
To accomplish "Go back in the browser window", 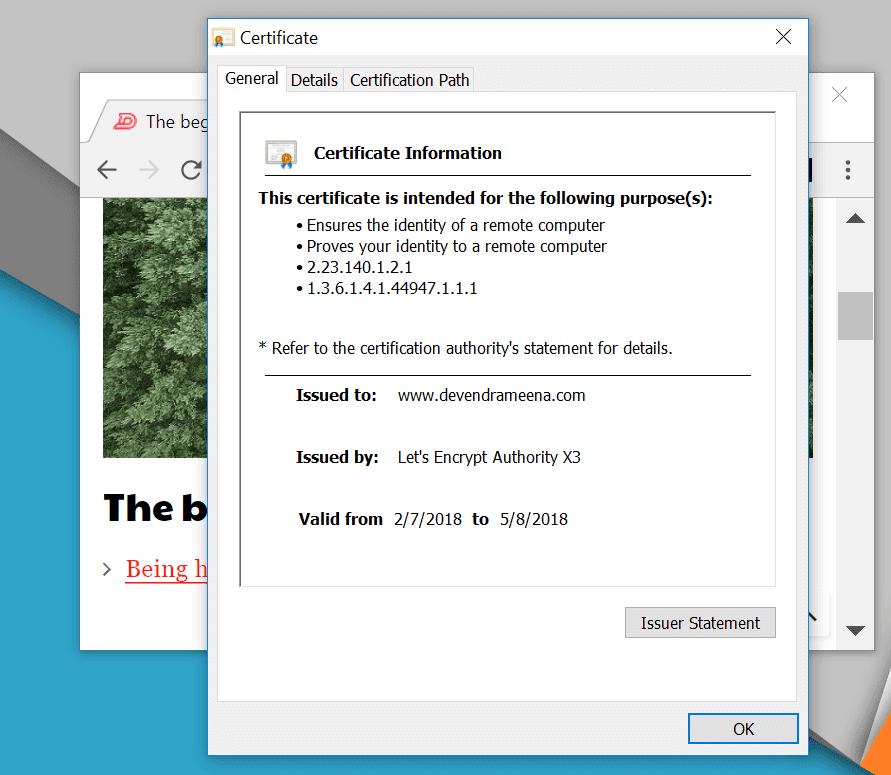I will [x=107, y=169].
